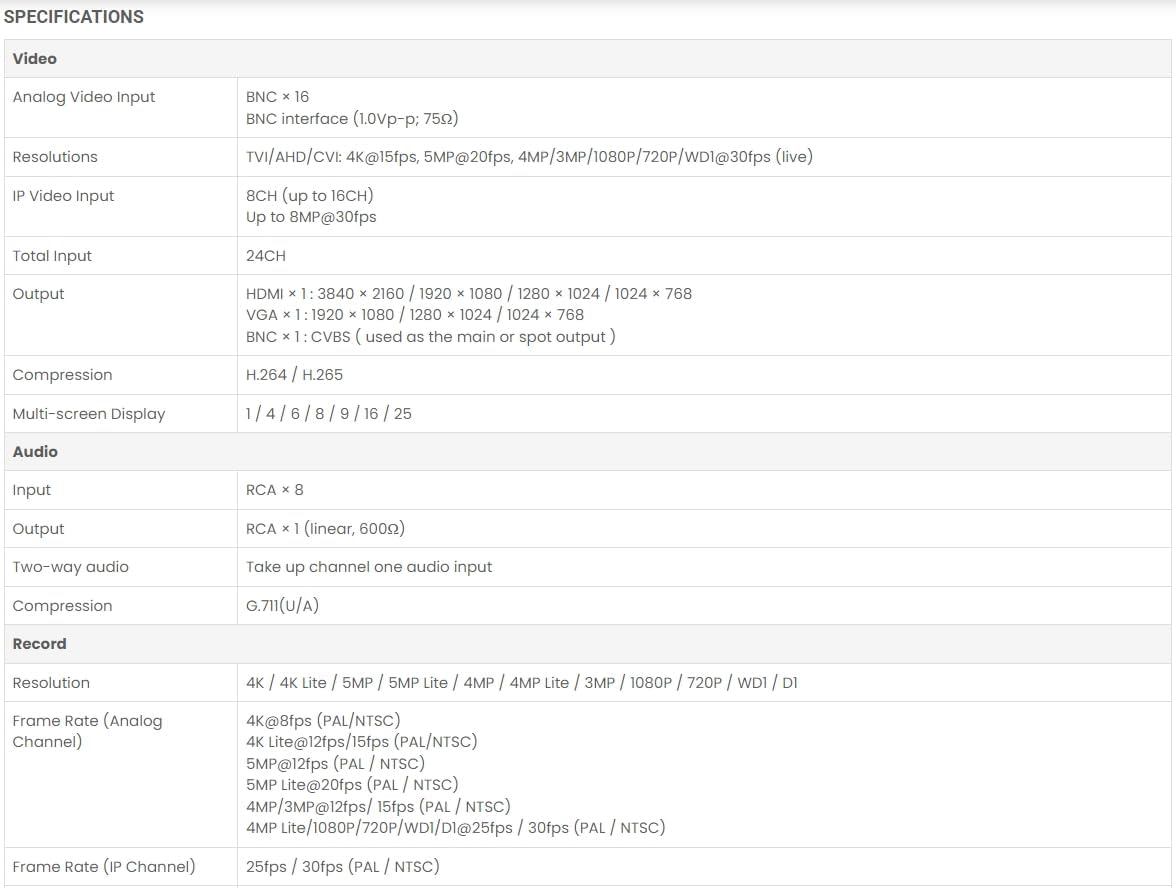Click the G.711(U/A) compression value
The height and width of the screenshot is (888, 1176).
tap(283, 606)
